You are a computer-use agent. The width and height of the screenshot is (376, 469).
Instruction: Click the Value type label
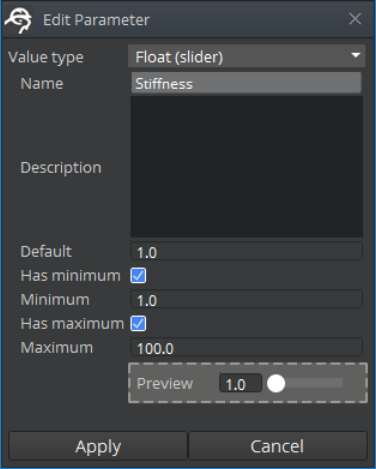tap(46, 57)
